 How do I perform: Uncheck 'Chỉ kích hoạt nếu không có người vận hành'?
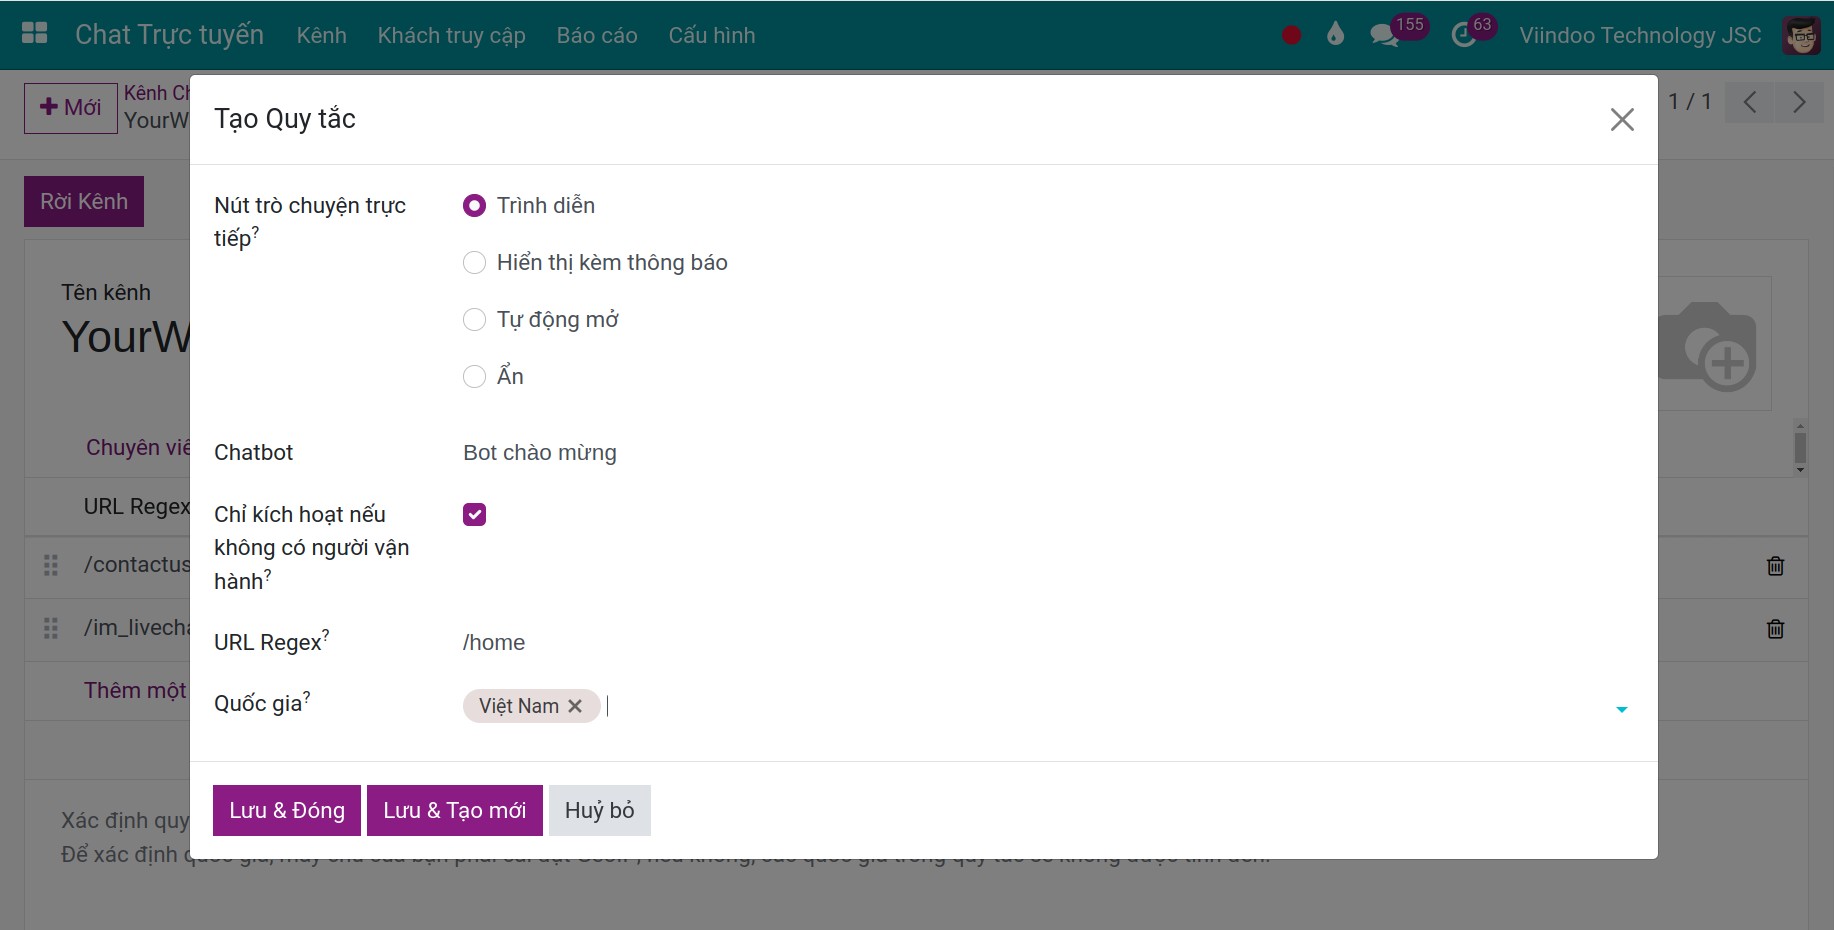tap(474, 515)
